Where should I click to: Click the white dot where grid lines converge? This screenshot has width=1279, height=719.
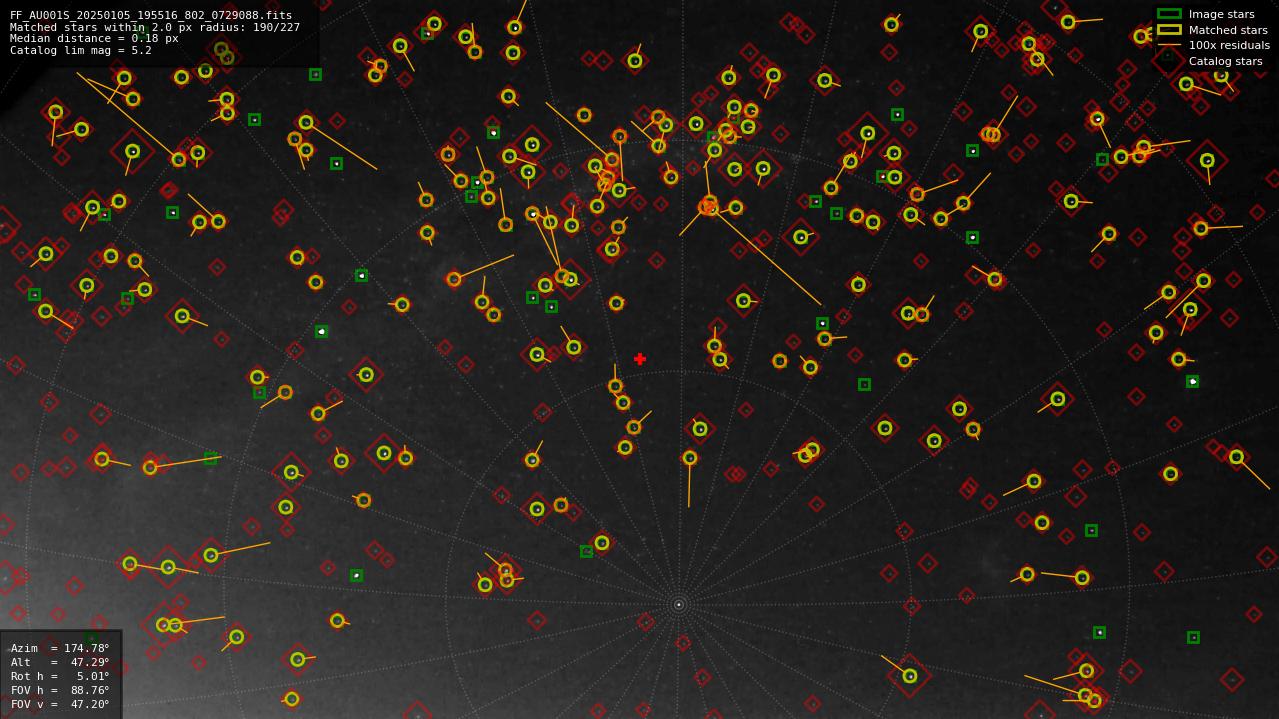(678, 604)
